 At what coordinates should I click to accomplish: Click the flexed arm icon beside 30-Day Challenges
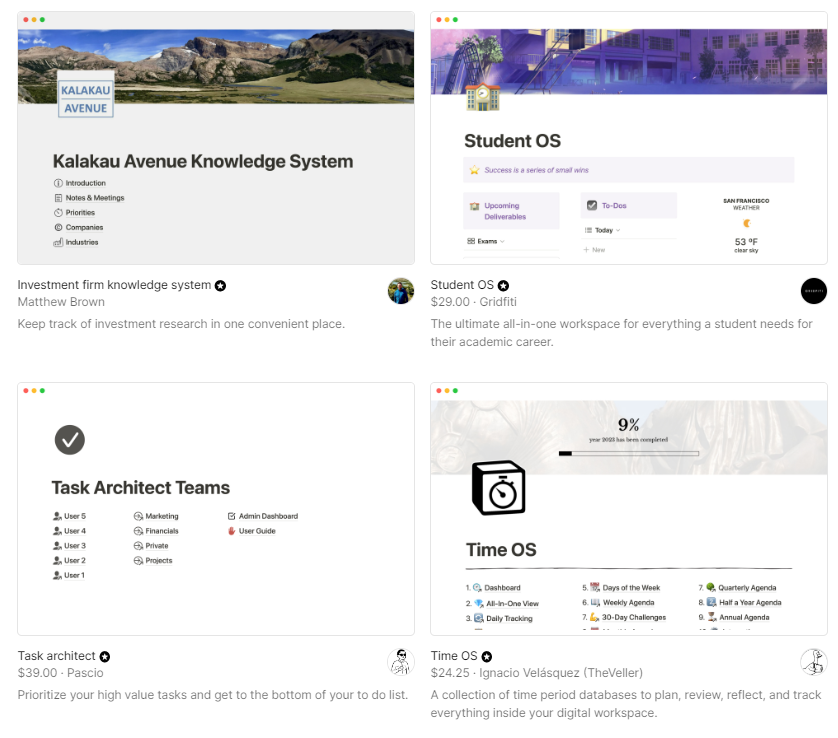594,618
